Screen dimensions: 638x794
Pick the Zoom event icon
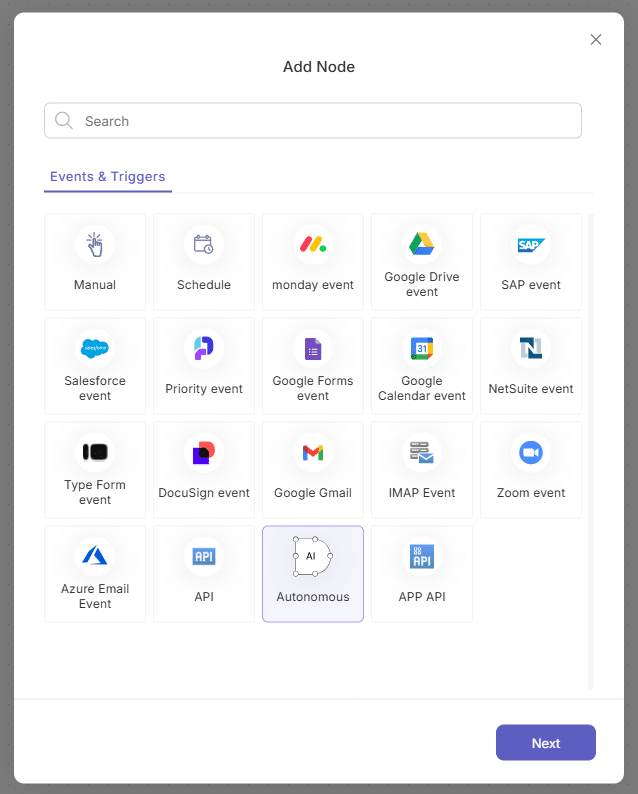tap(531, 452)
